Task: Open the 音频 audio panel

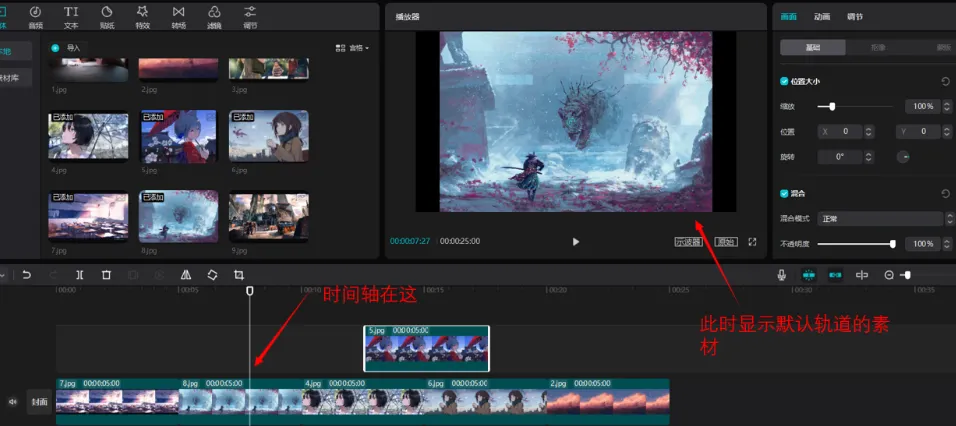Action: click(35, 17)
